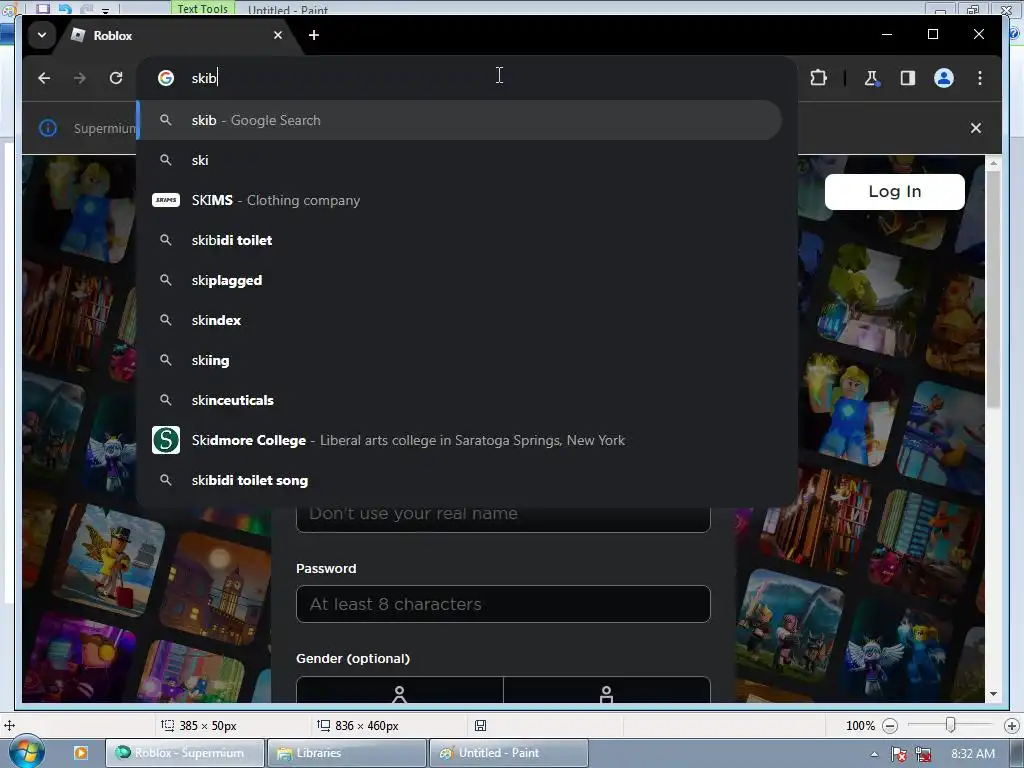Open a new tab with plus icon

(314, 35)
